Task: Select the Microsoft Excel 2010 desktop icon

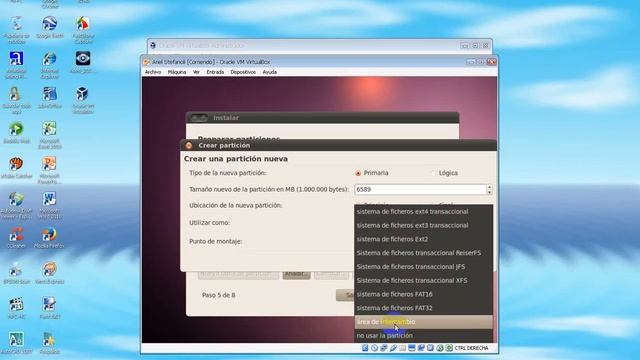Action: tap(49, 135)
